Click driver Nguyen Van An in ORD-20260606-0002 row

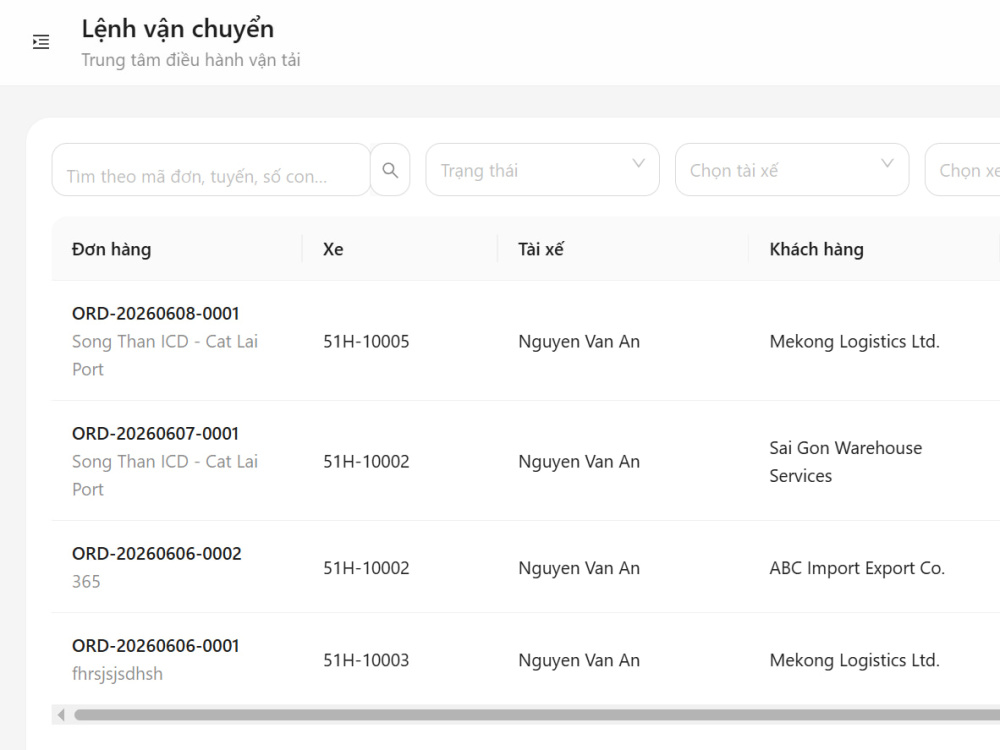[579, 568]
